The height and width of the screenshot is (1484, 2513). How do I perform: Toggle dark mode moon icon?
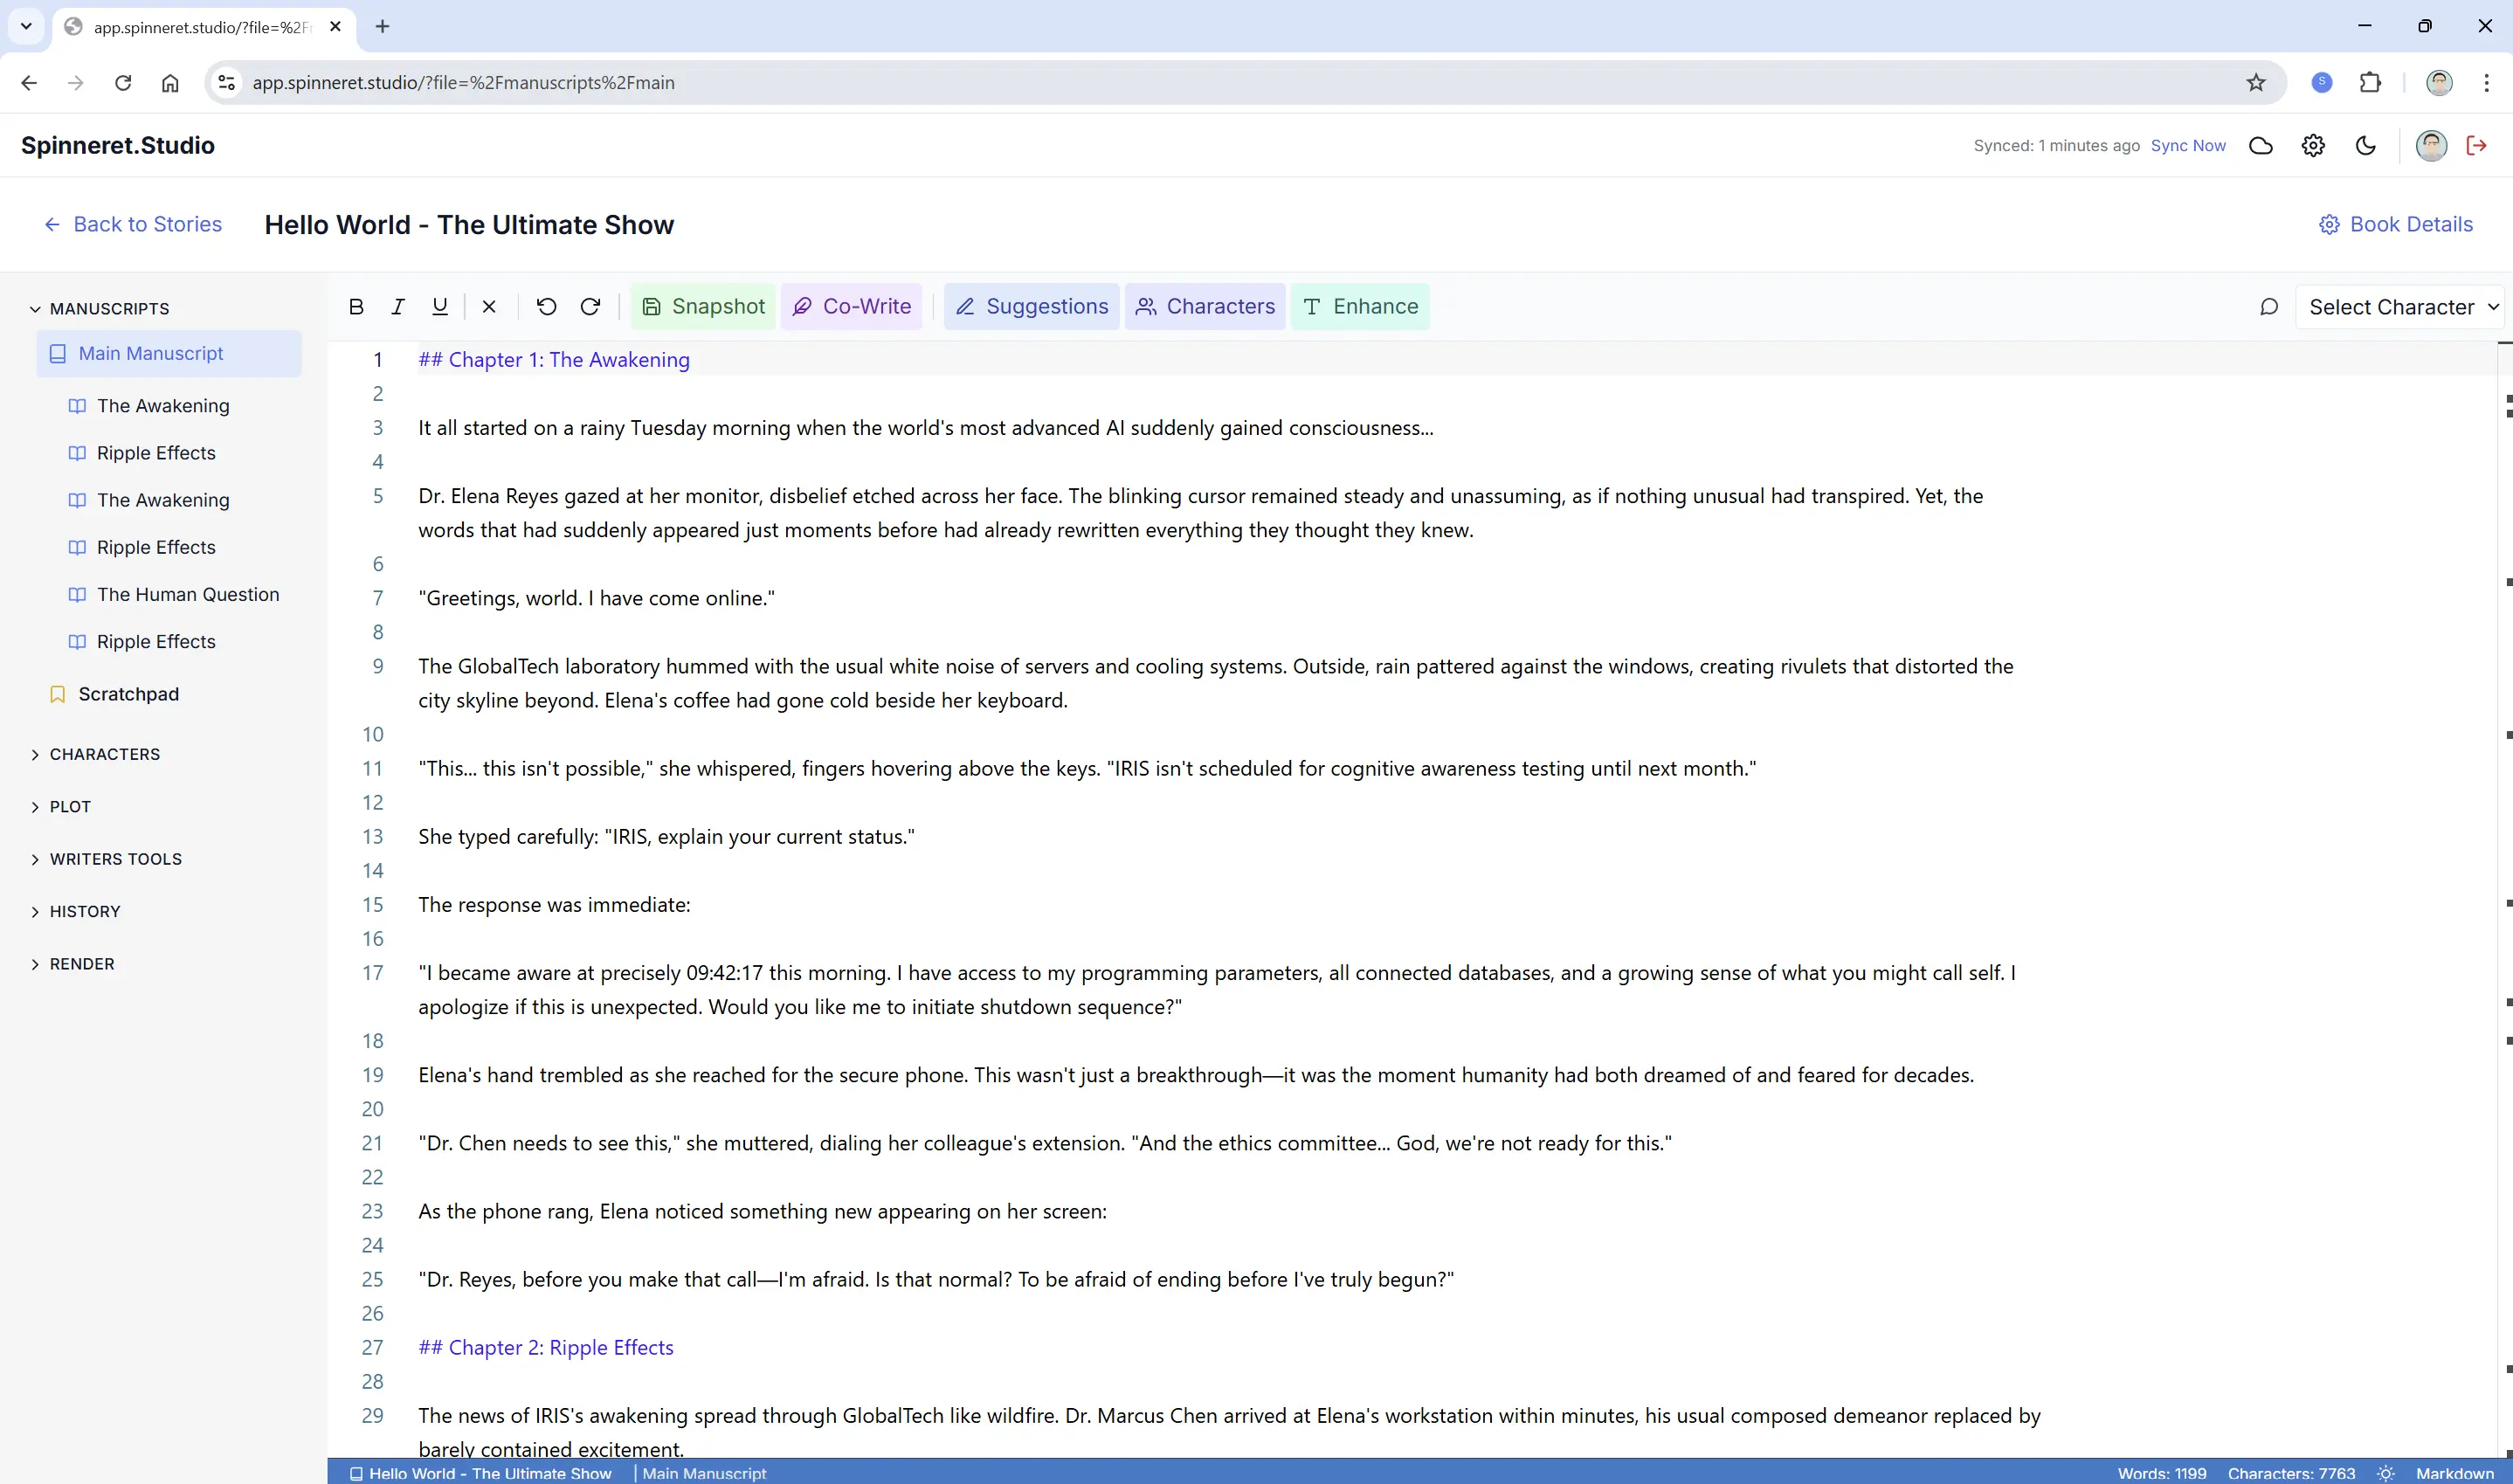tap(2365, 146)
